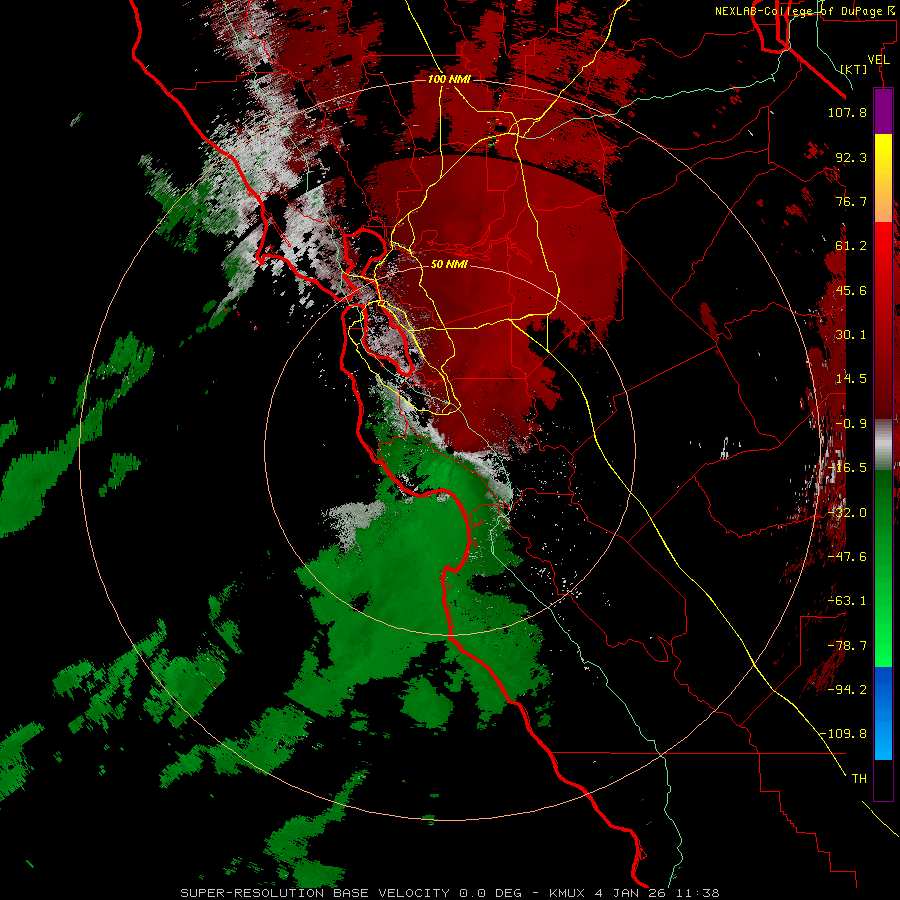The width and height of the screenshot is (900, 900).
Task: Click the 100 NMI range ring label
Action: pos(449,79)
